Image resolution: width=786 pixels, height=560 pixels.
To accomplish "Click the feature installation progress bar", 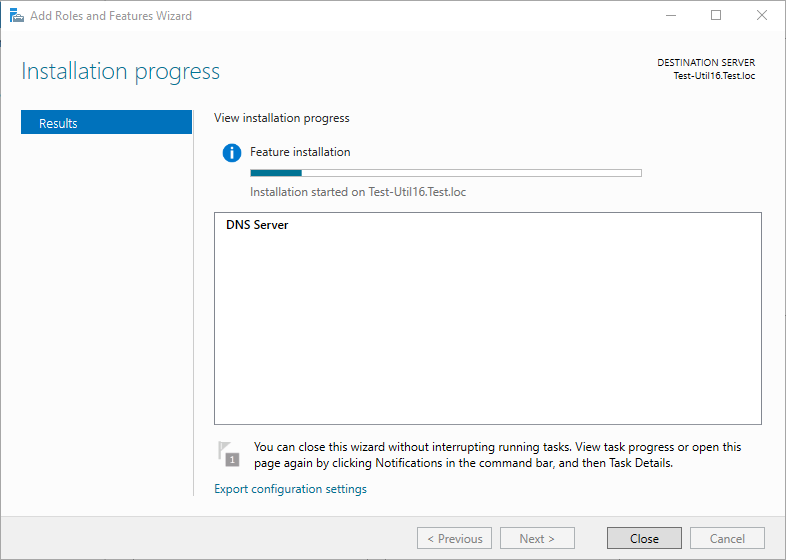I will pyautogui.click(x=446, y=173).
